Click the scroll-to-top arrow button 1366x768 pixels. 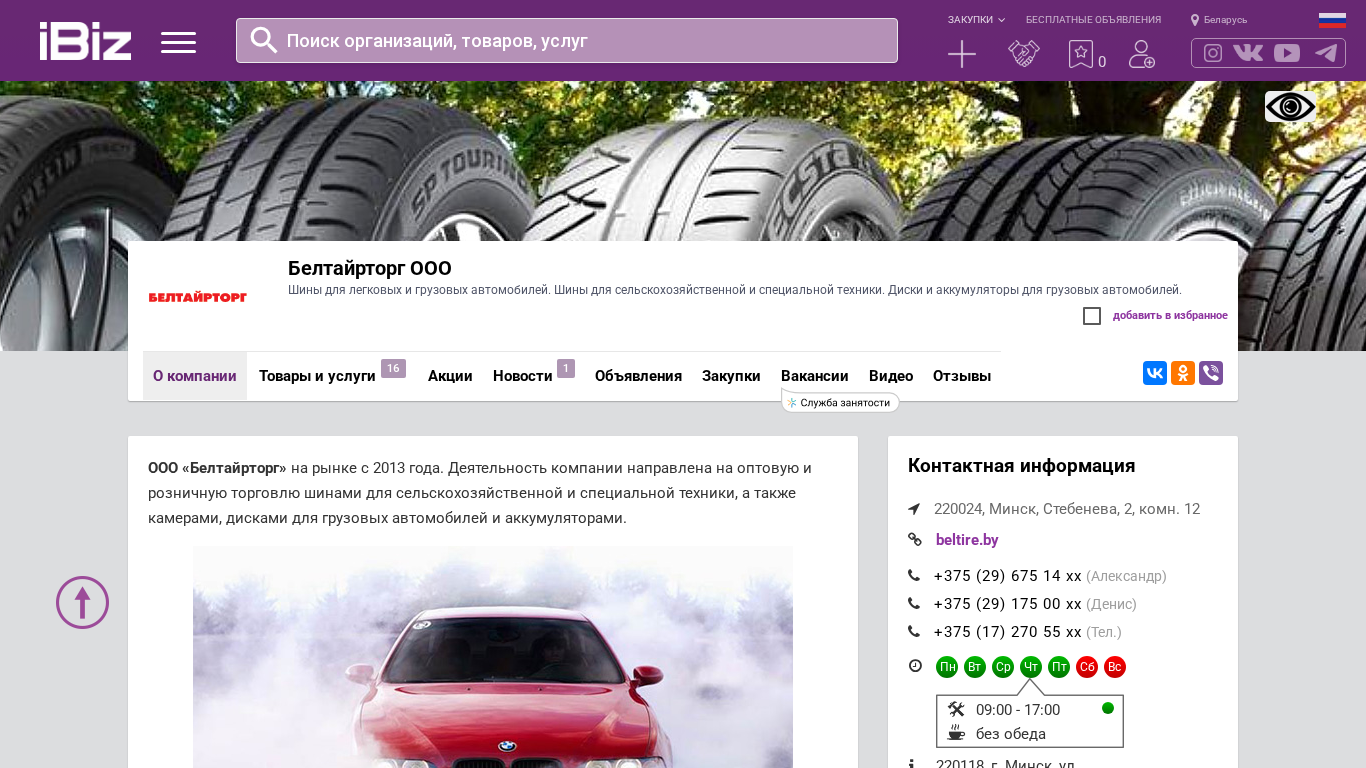click(82, 602)
